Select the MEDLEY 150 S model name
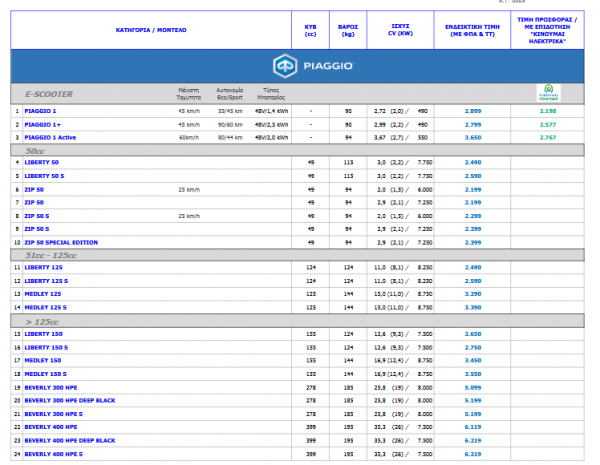 point(46,374)
